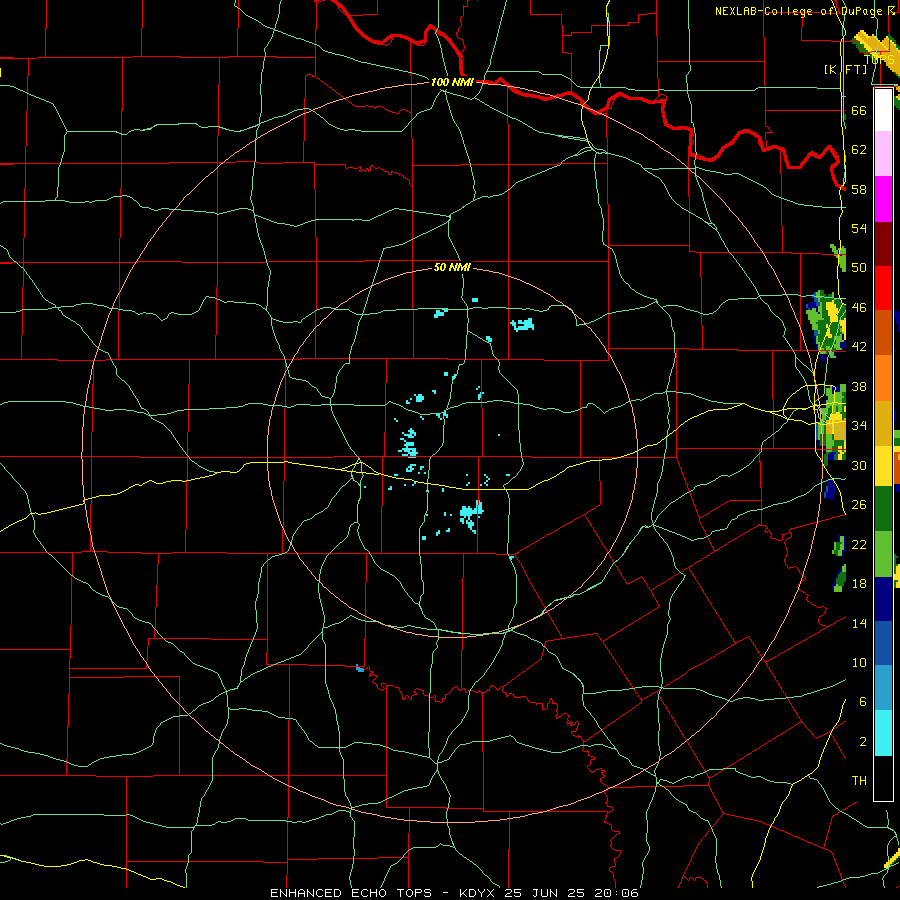Select the dark red legend color band
This screenshot has width=900, height=900.
(883, 243)
